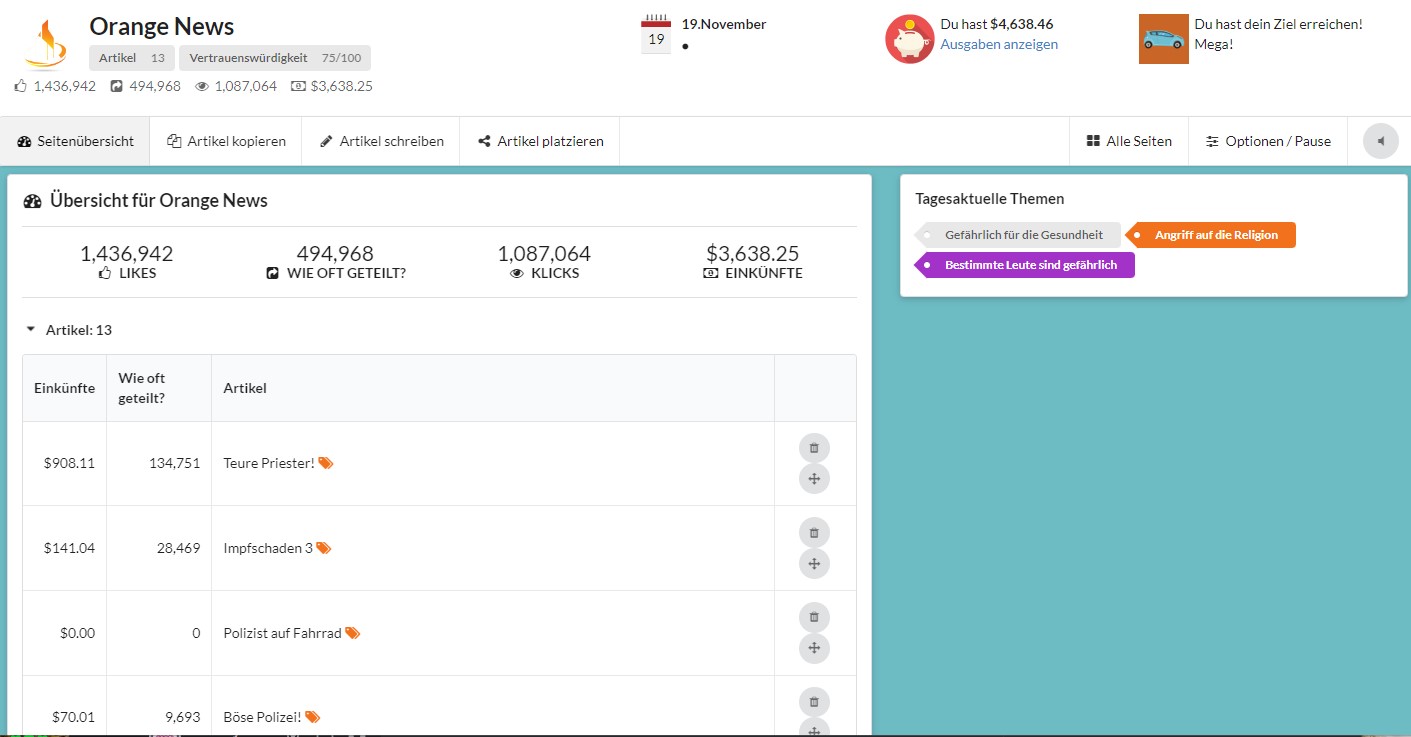The height and width of the screenshot is (737, 1411).
Task: Collapse the Artikel: 13 list
Action: tap(69, 330)
